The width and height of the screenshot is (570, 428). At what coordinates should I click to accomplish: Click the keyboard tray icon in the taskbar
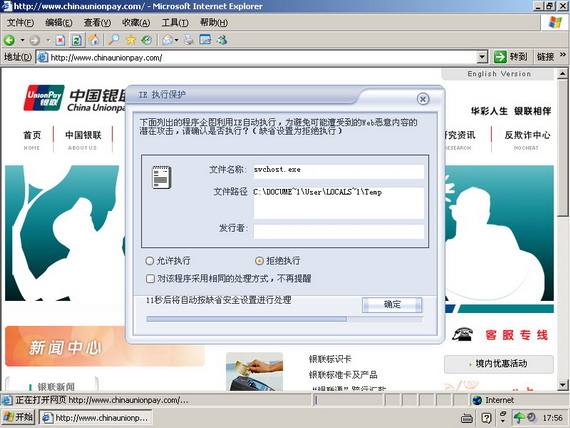[467, 418]
